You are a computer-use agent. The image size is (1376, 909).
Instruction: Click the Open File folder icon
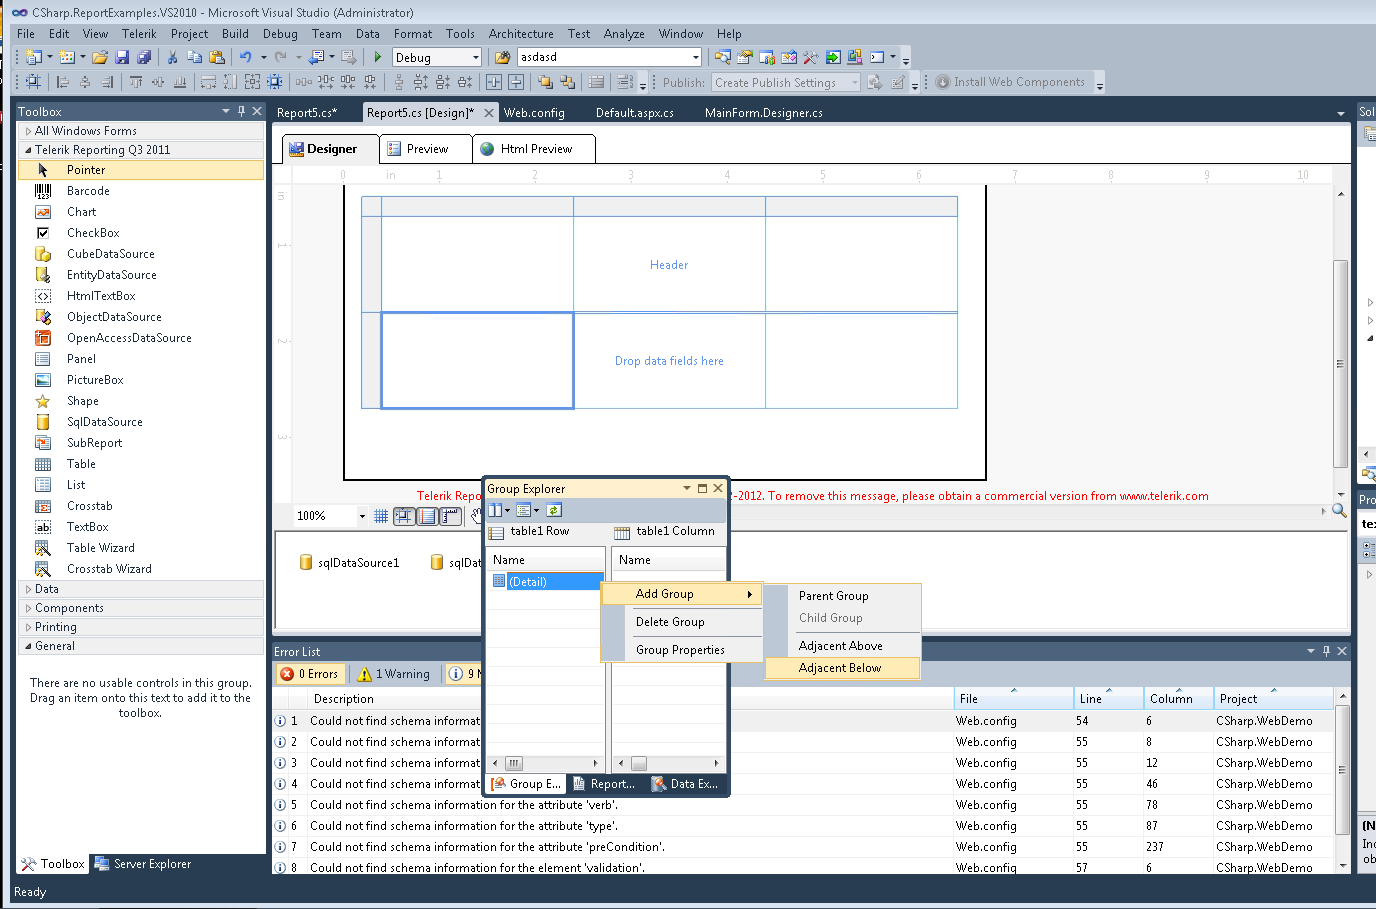click(100, 57)
